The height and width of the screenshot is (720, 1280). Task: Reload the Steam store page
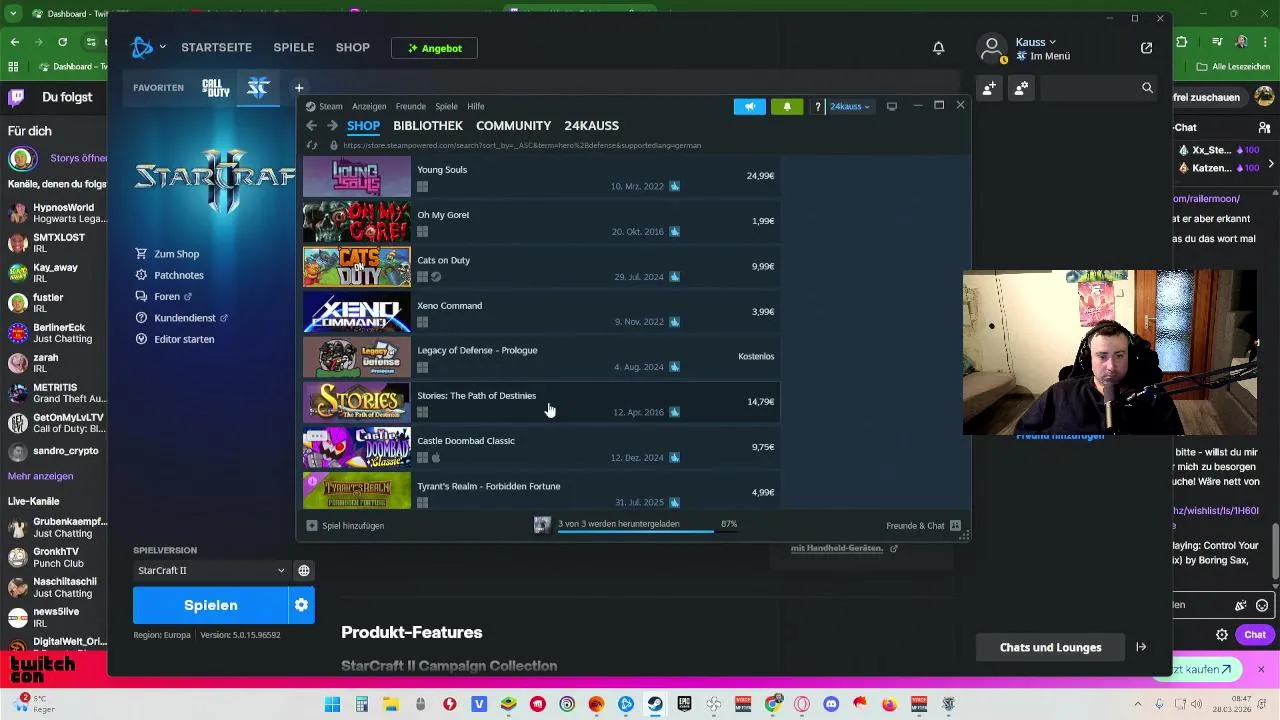(x=312, y=145)
